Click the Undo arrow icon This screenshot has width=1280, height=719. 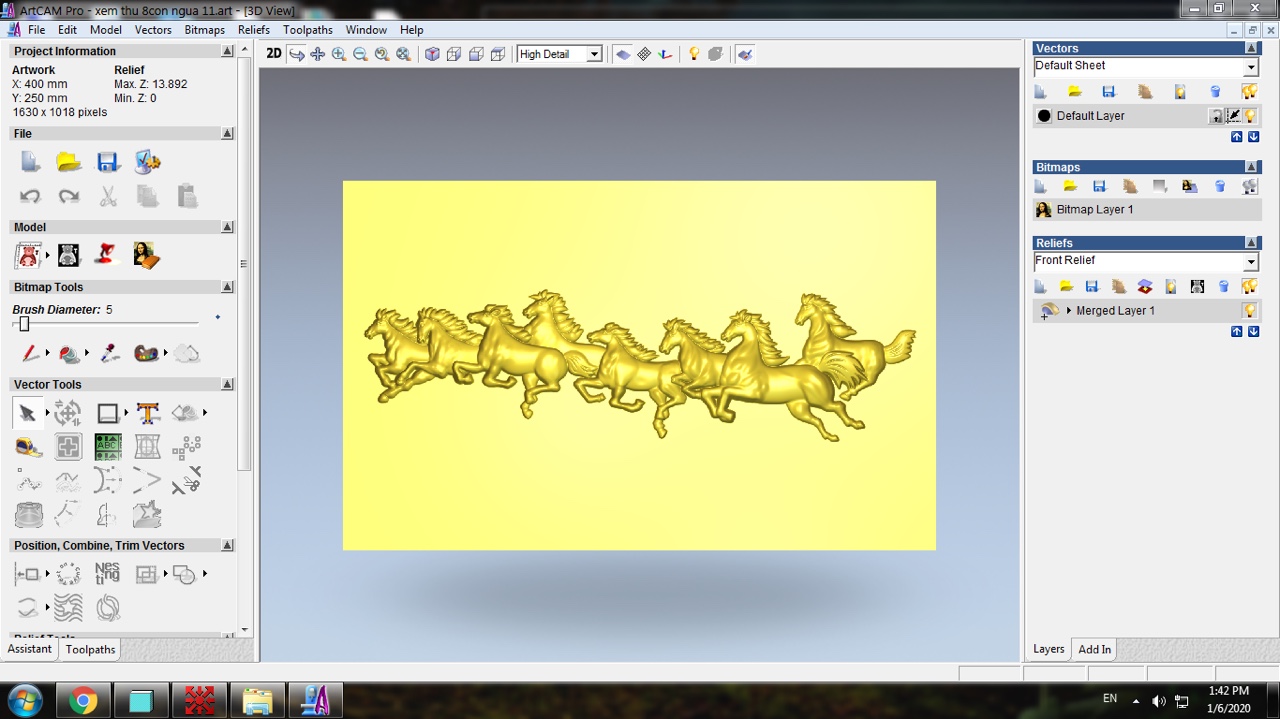click(x=30, y=196)
